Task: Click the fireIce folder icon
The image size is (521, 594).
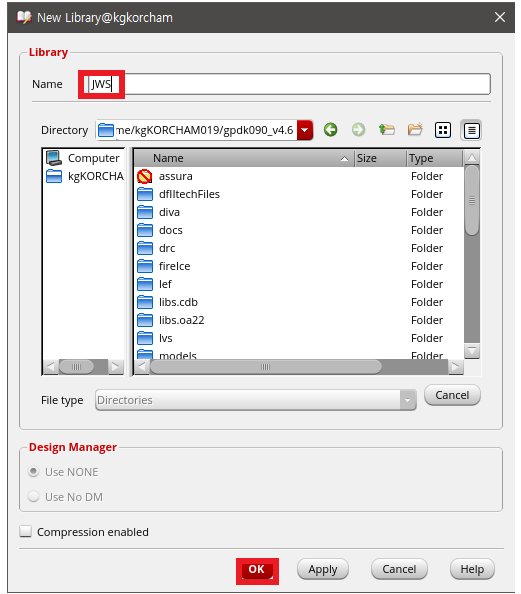Action: tap(145, 266)
